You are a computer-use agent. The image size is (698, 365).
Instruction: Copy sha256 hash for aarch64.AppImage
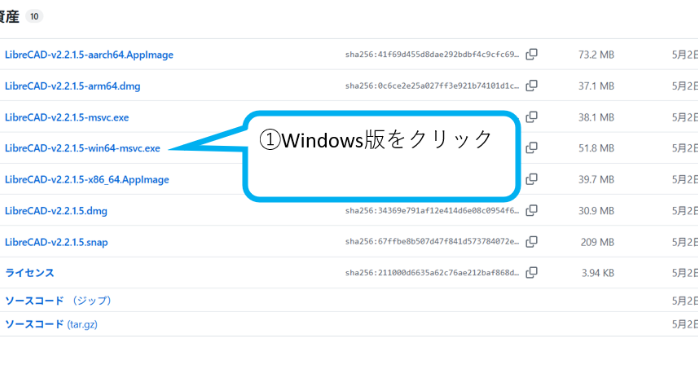tap(532, 54)
